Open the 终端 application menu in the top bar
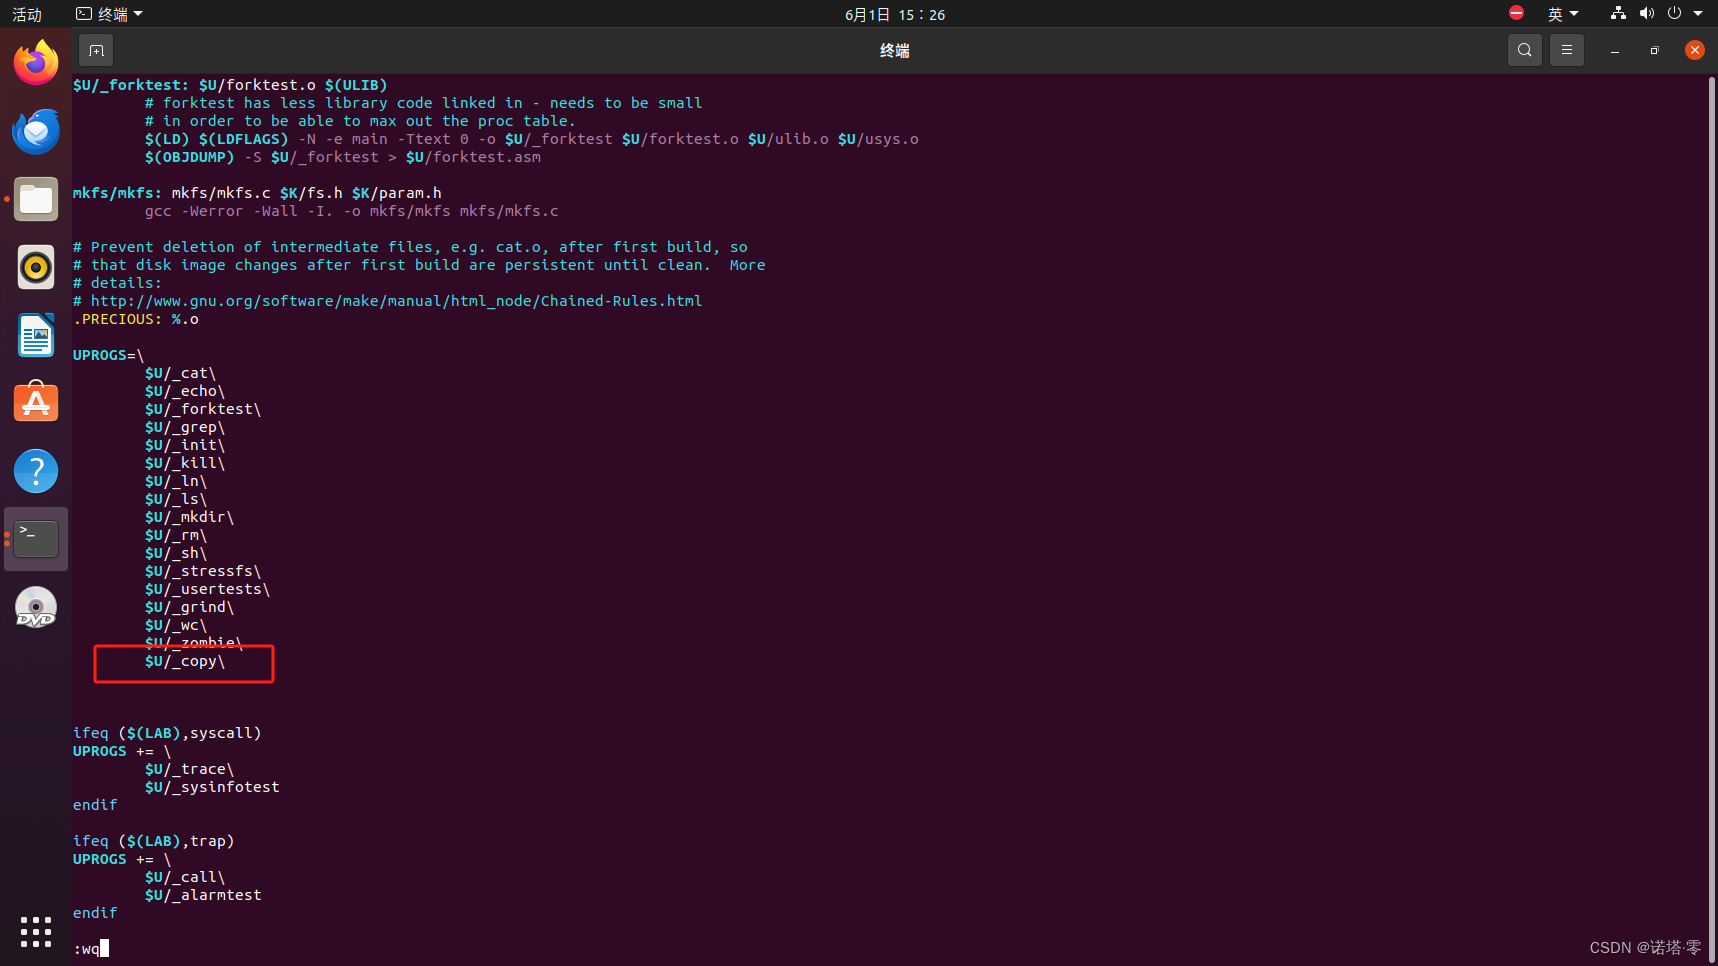The height and width of the screenshot is (966, 1718). tap(108, 13)
